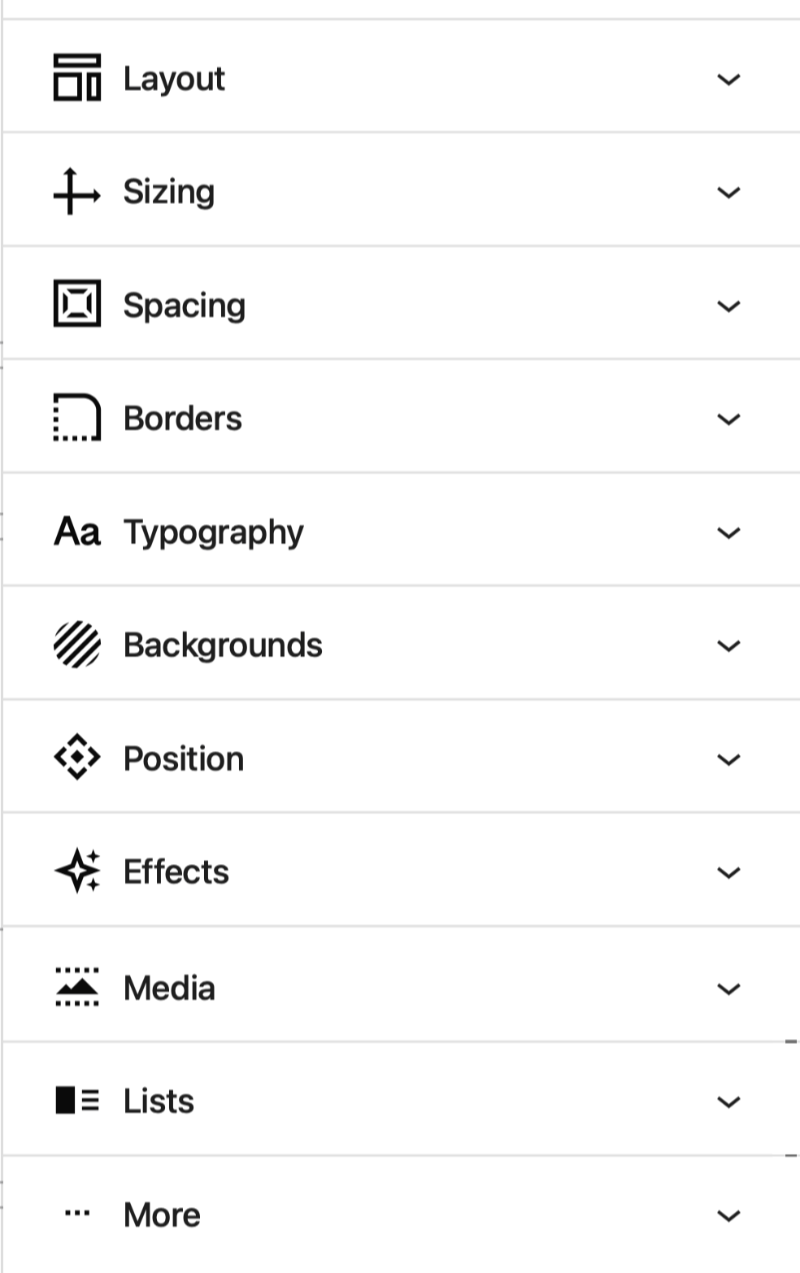Select the Media section label

pos(169,988)
